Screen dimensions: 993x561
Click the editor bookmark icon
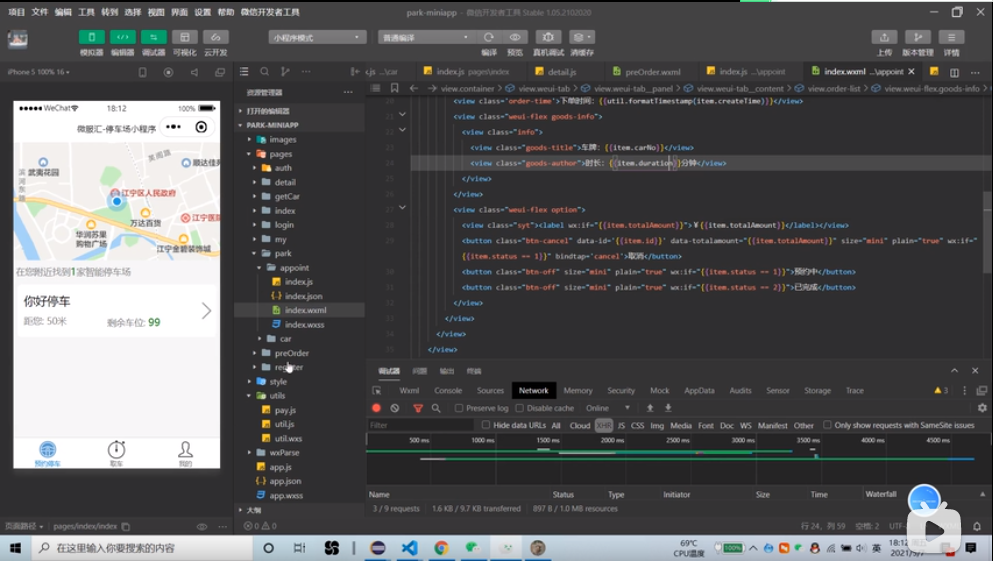(x=395, y=88)
